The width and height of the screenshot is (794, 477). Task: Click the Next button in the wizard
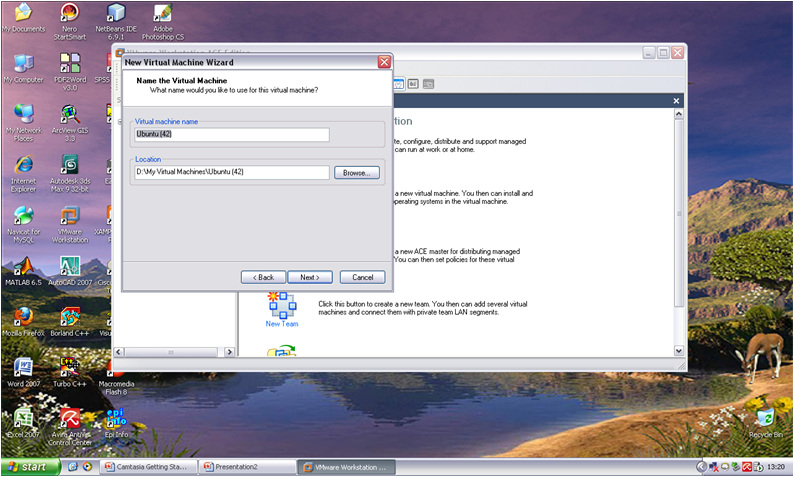tap(310, 277)
